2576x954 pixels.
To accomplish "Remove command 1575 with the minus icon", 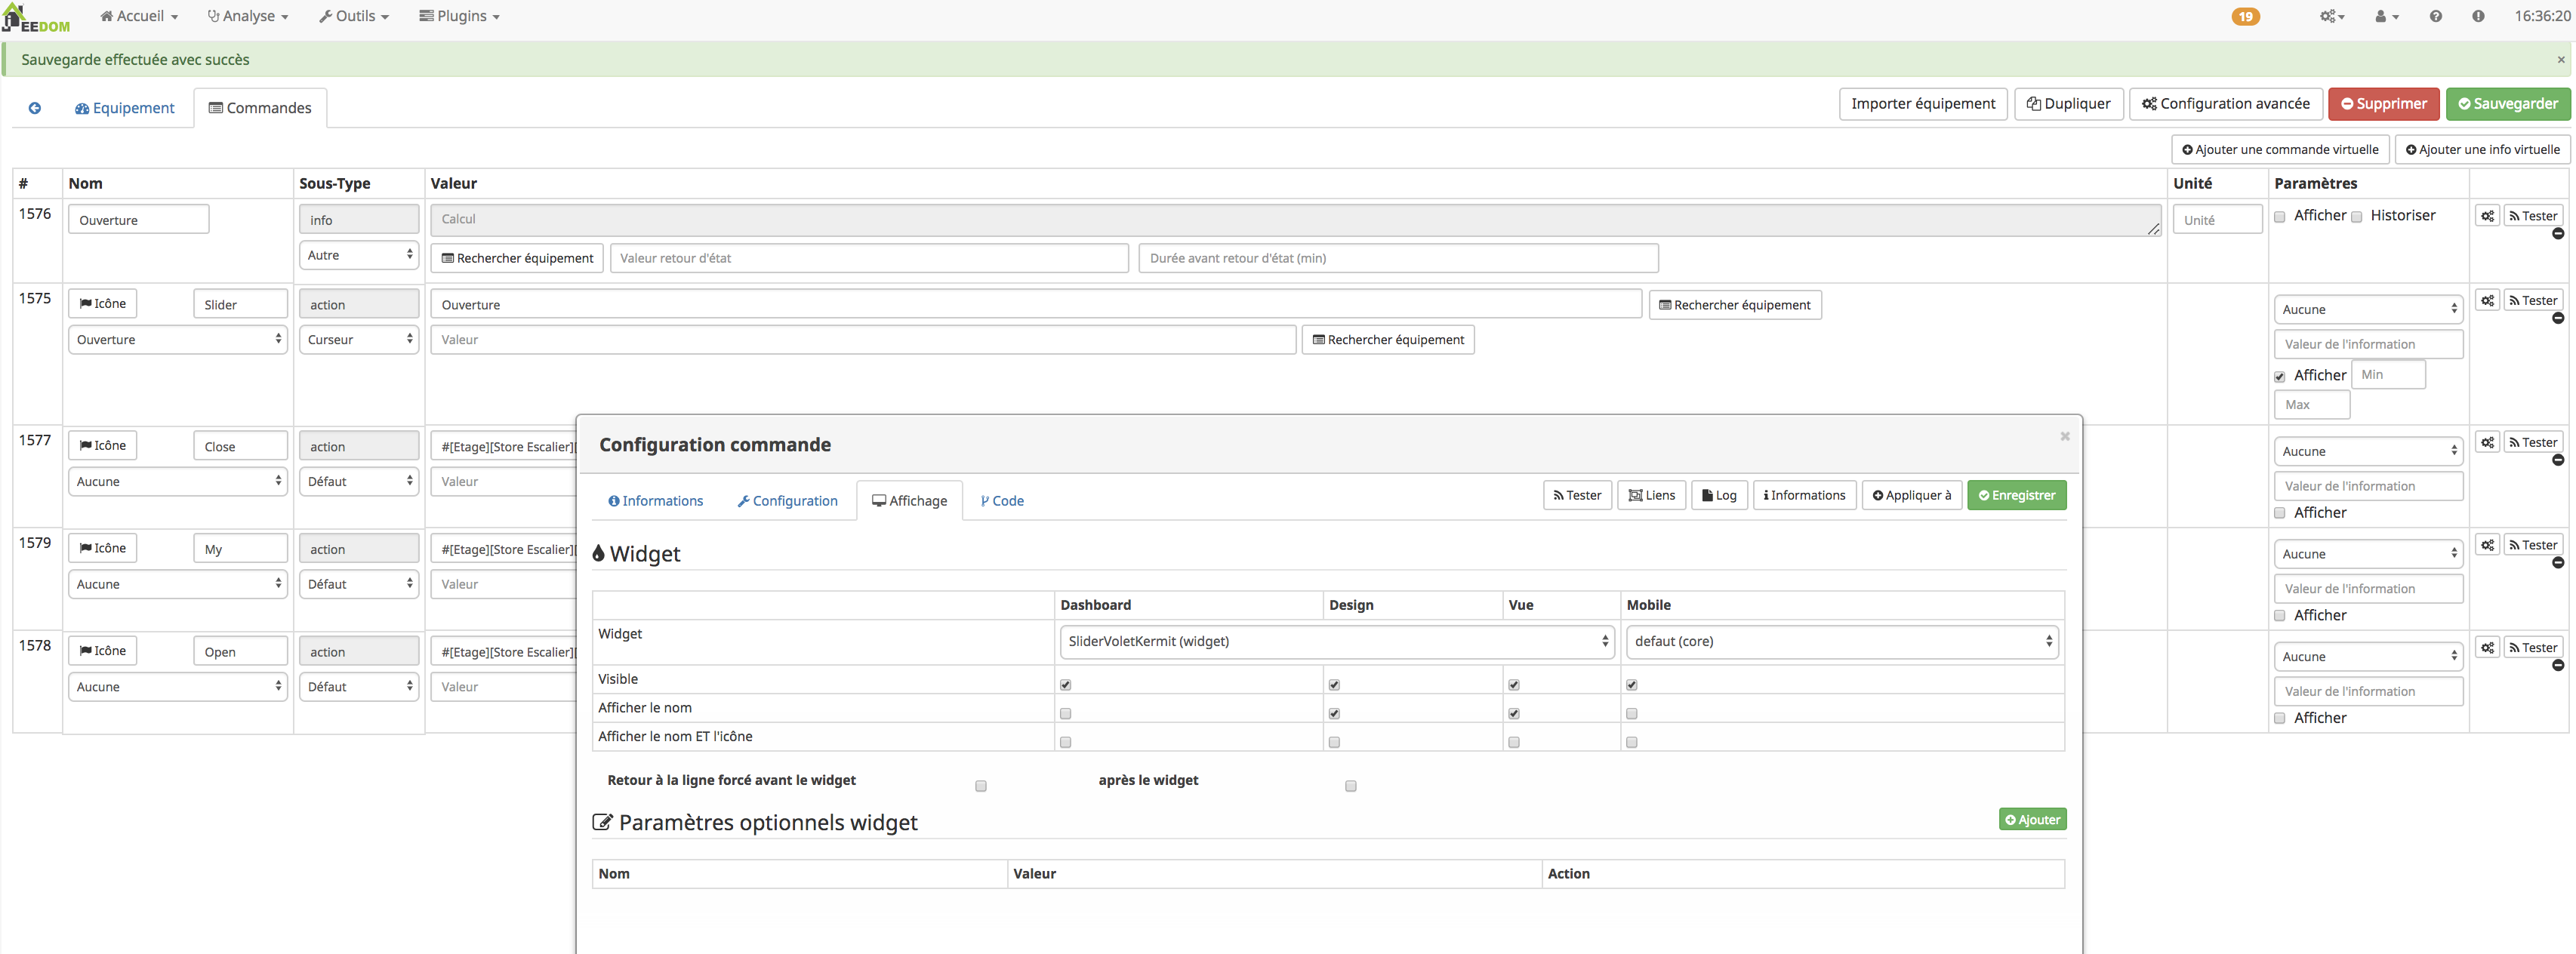I will pos(2558,318).
